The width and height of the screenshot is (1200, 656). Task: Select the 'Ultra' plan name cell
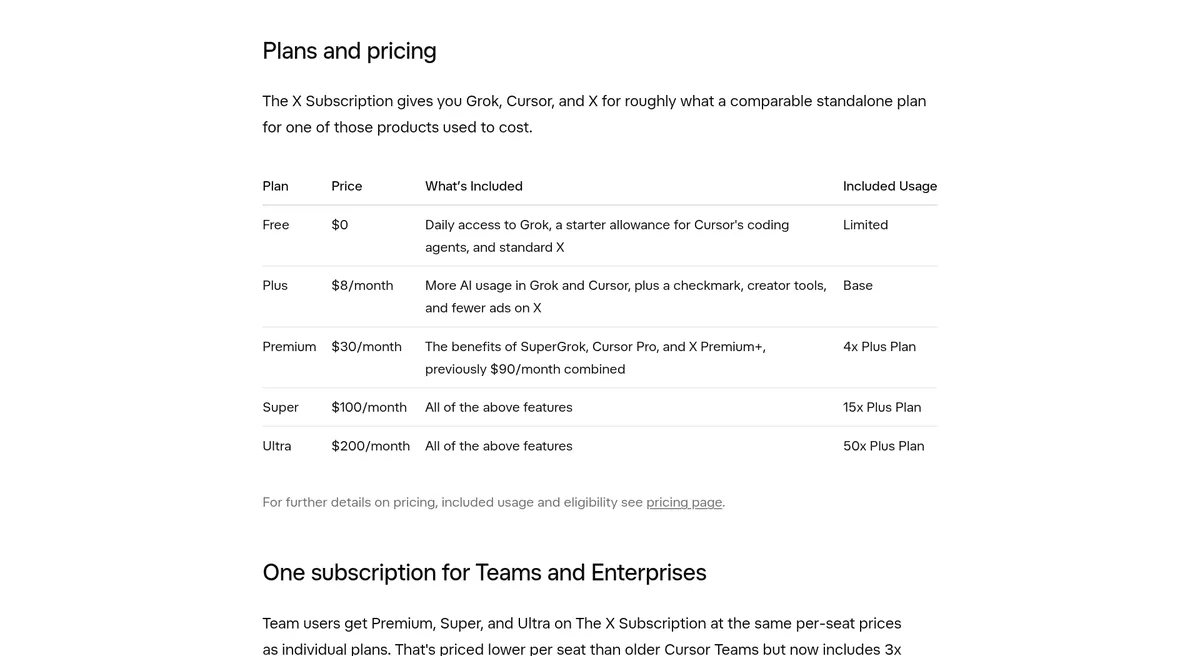[277, 446]
